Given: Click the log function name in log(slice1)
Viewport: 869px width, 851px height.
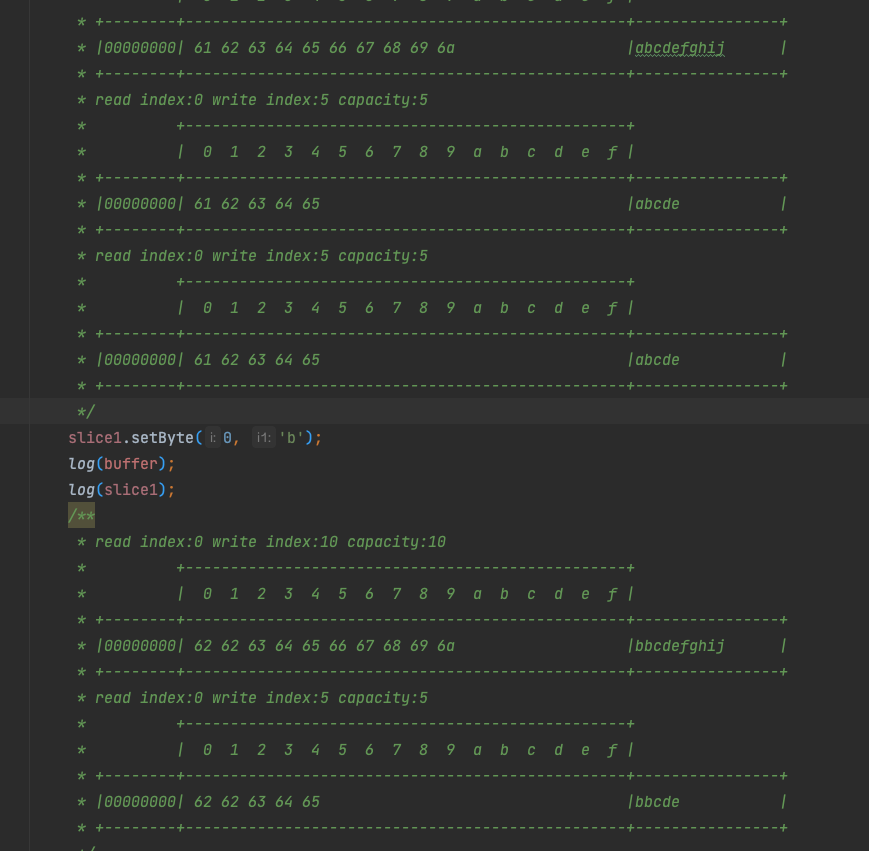Looking at the screenshot, I should tap(81, 490).
